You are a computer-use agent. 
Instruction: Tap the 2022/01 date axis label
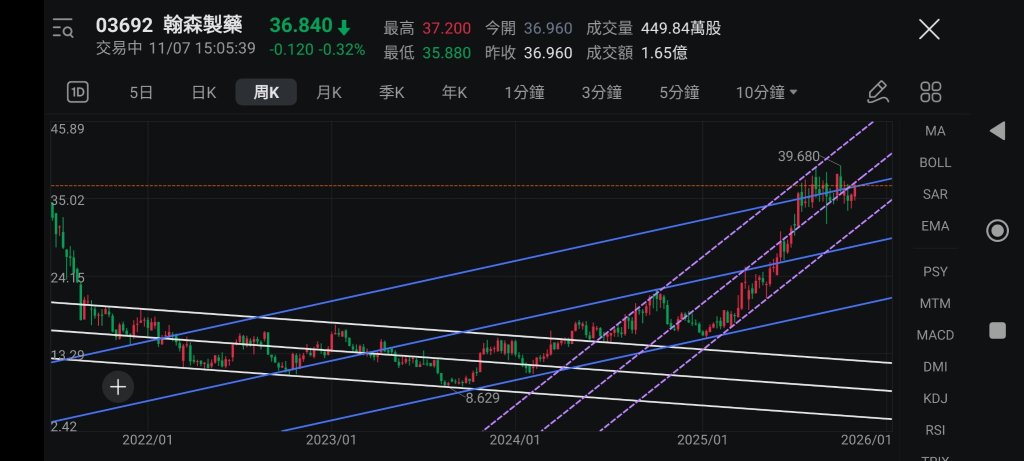148,440
